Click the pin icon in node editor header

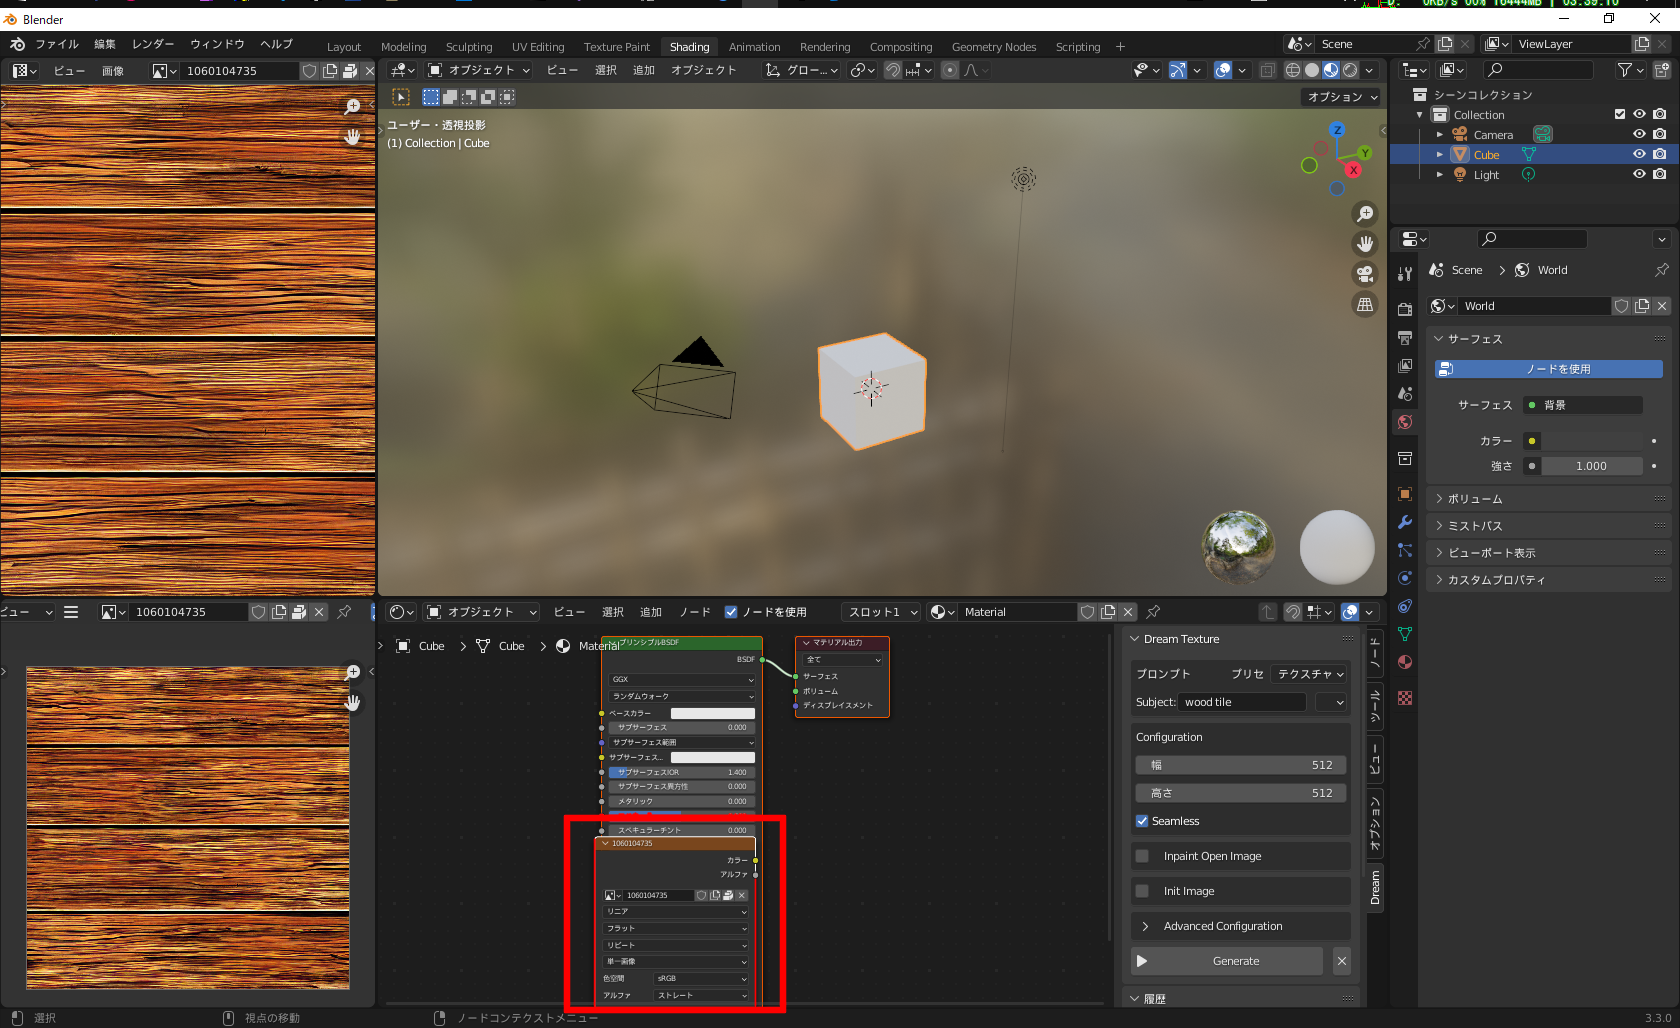coord(1153,612)
